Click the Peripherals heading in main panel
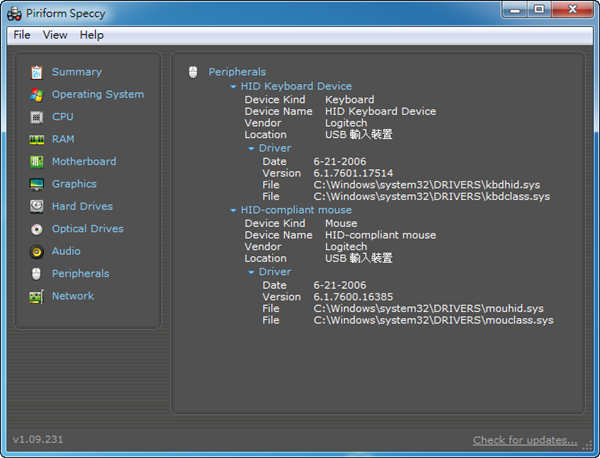Image resolution: width=600 pixels, height=458 pixels. (237, 72)
